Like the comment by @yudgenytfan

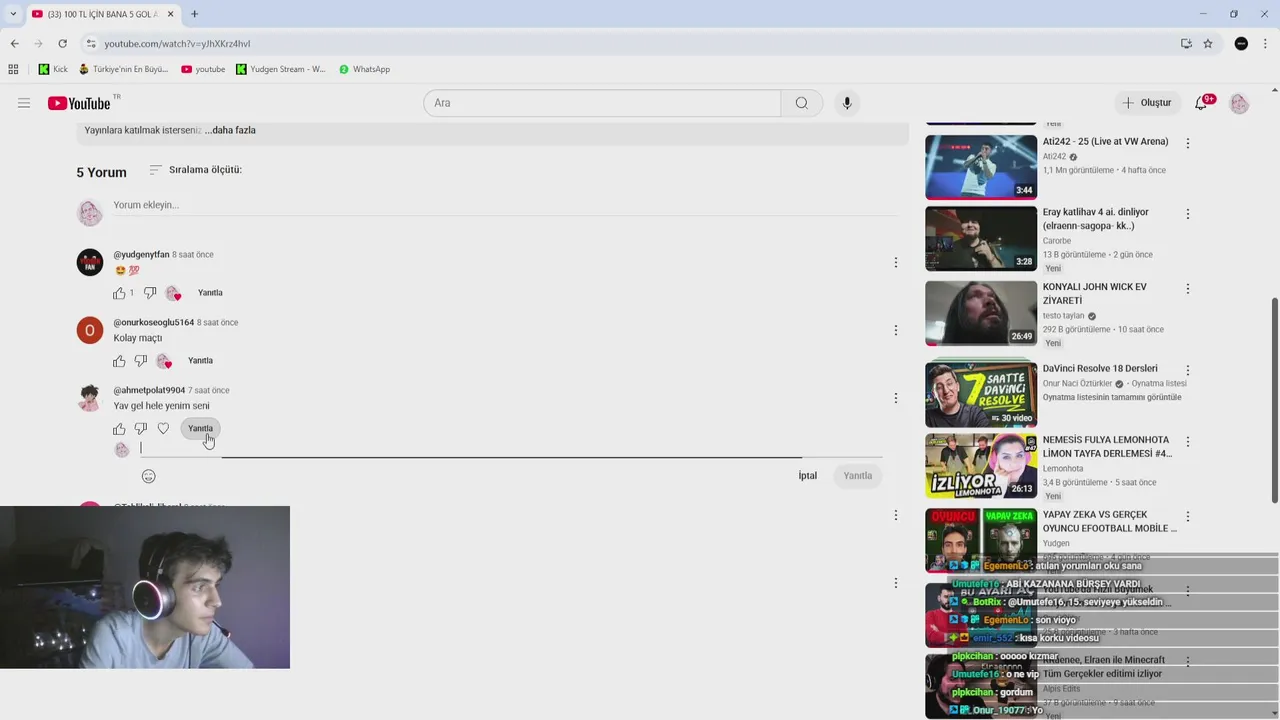point(119,293)
